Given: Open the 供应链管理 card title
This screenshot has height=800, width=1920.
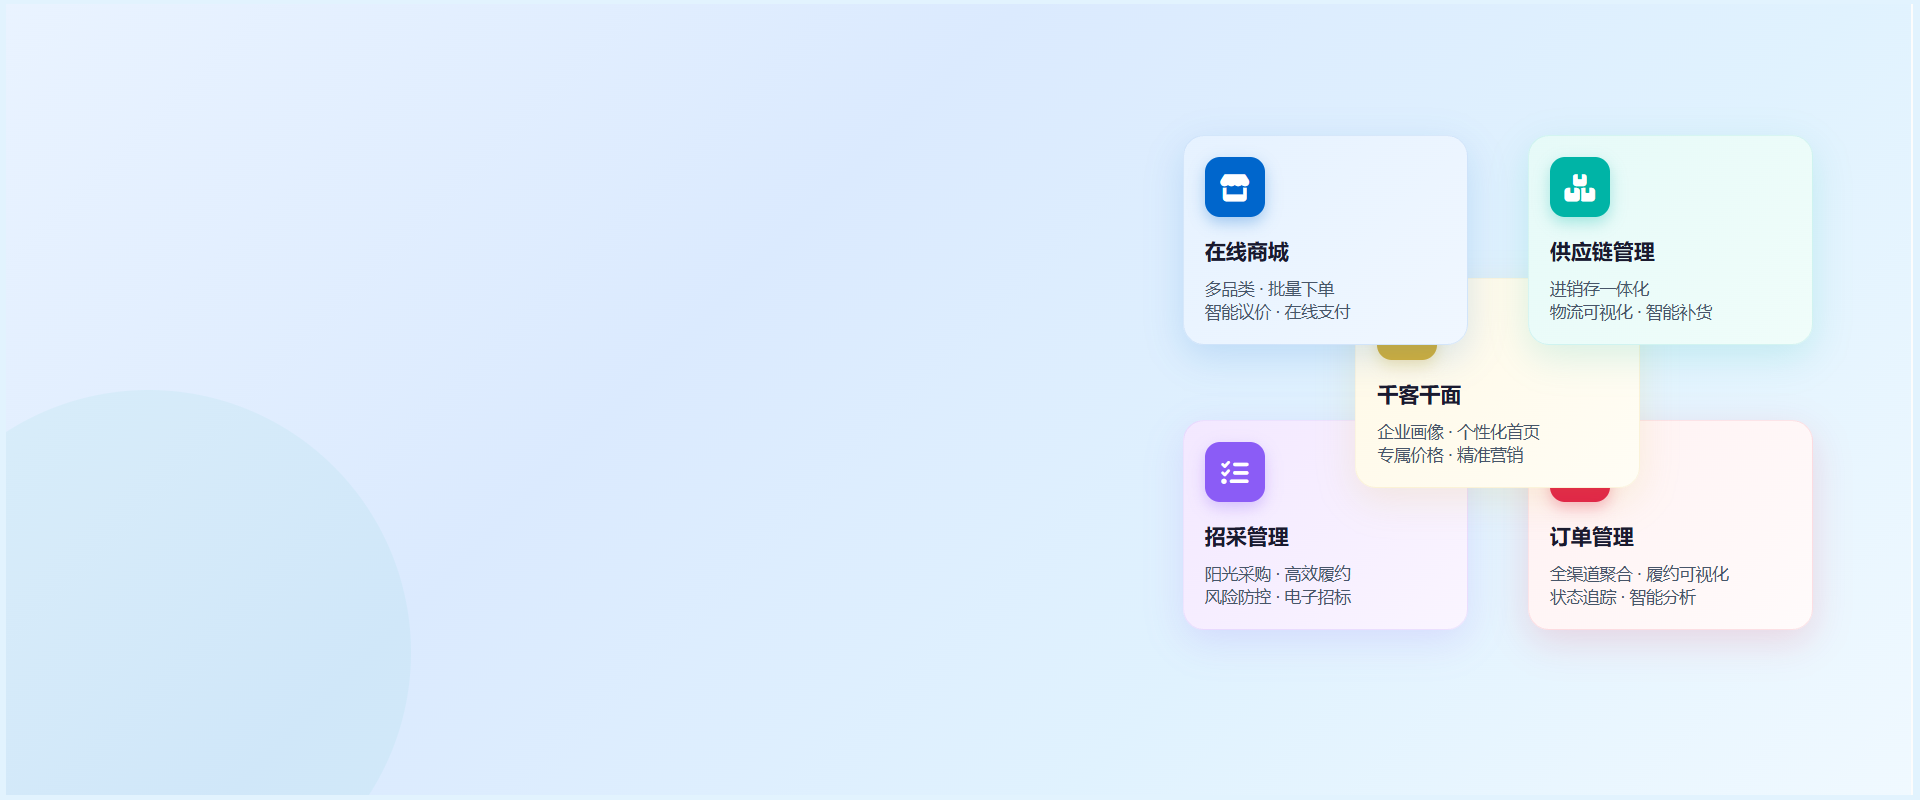Looking at the screenshot, I should click(x=1602, y=252).
